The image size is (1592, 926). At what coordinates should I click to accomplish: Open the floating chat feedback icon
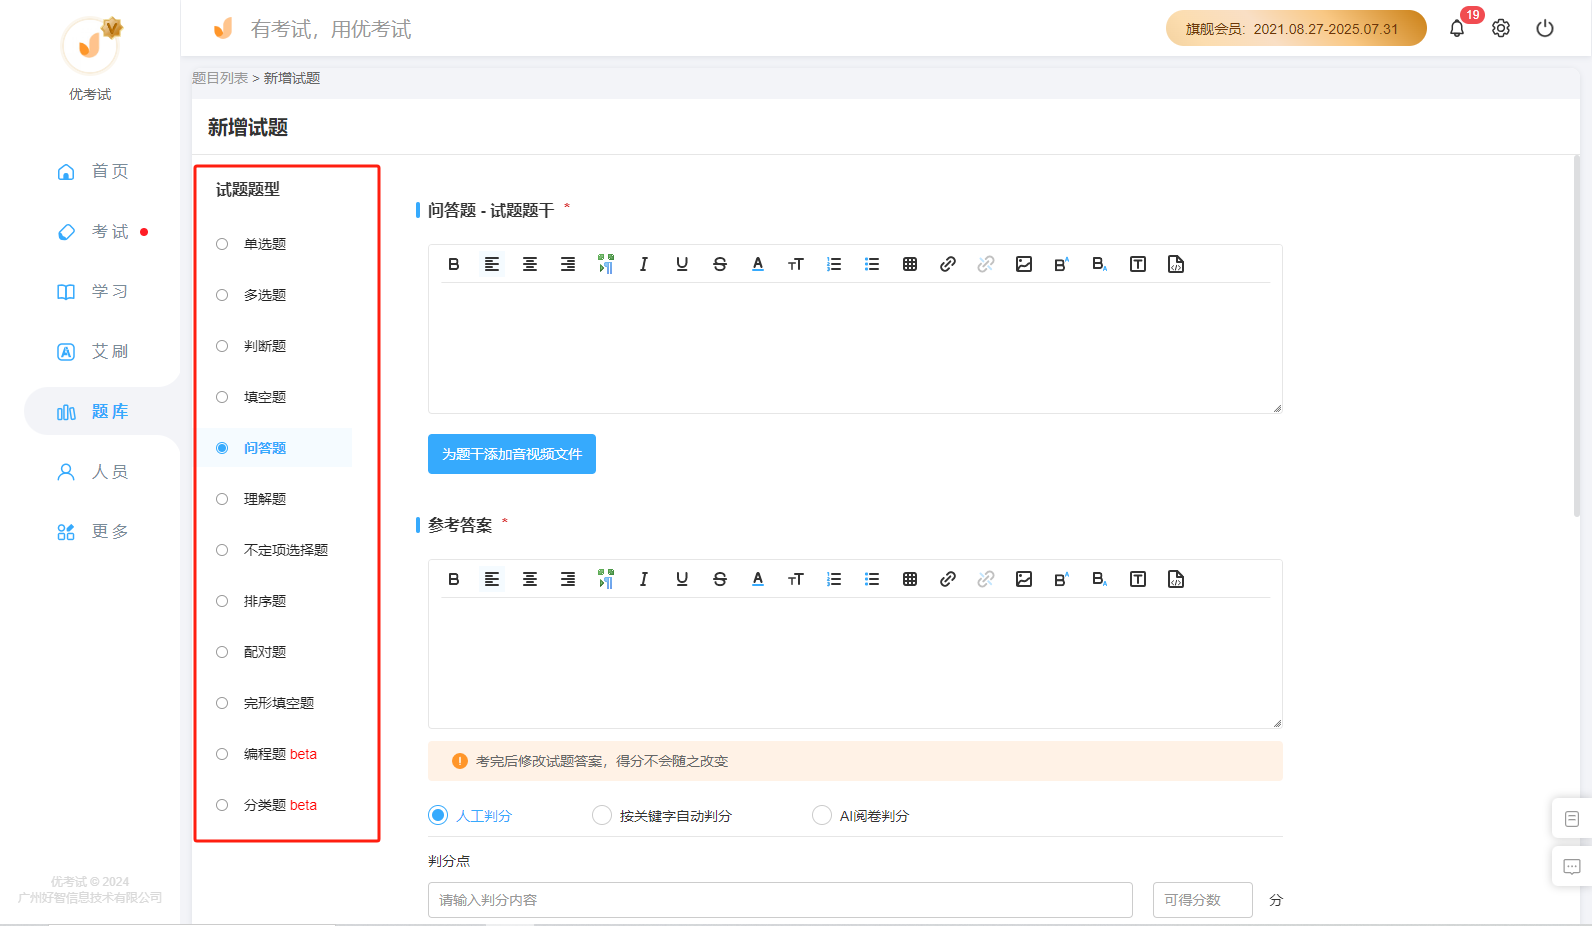tap(1572, 867)
